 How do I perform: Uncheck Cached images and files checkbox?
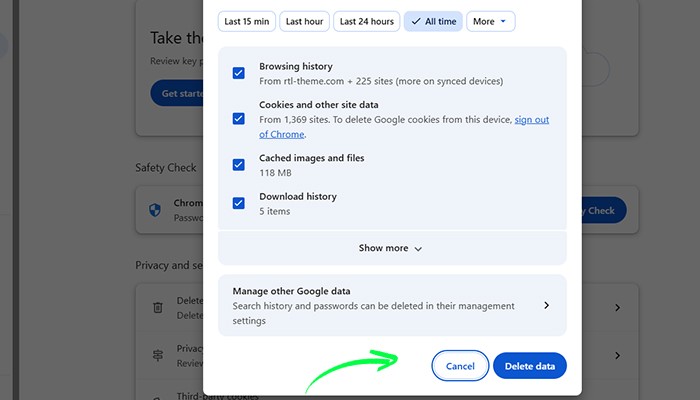pyautogui.click(x=239, y=165)
